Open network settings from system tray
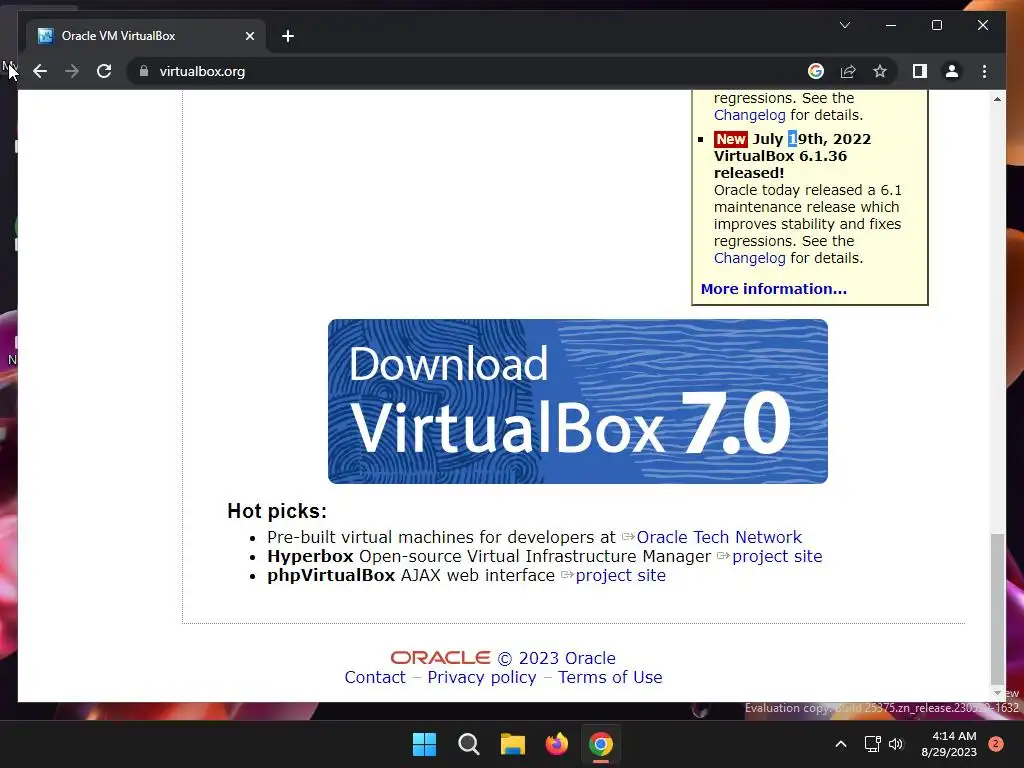1024x768 pixels. tap(872, 744)
